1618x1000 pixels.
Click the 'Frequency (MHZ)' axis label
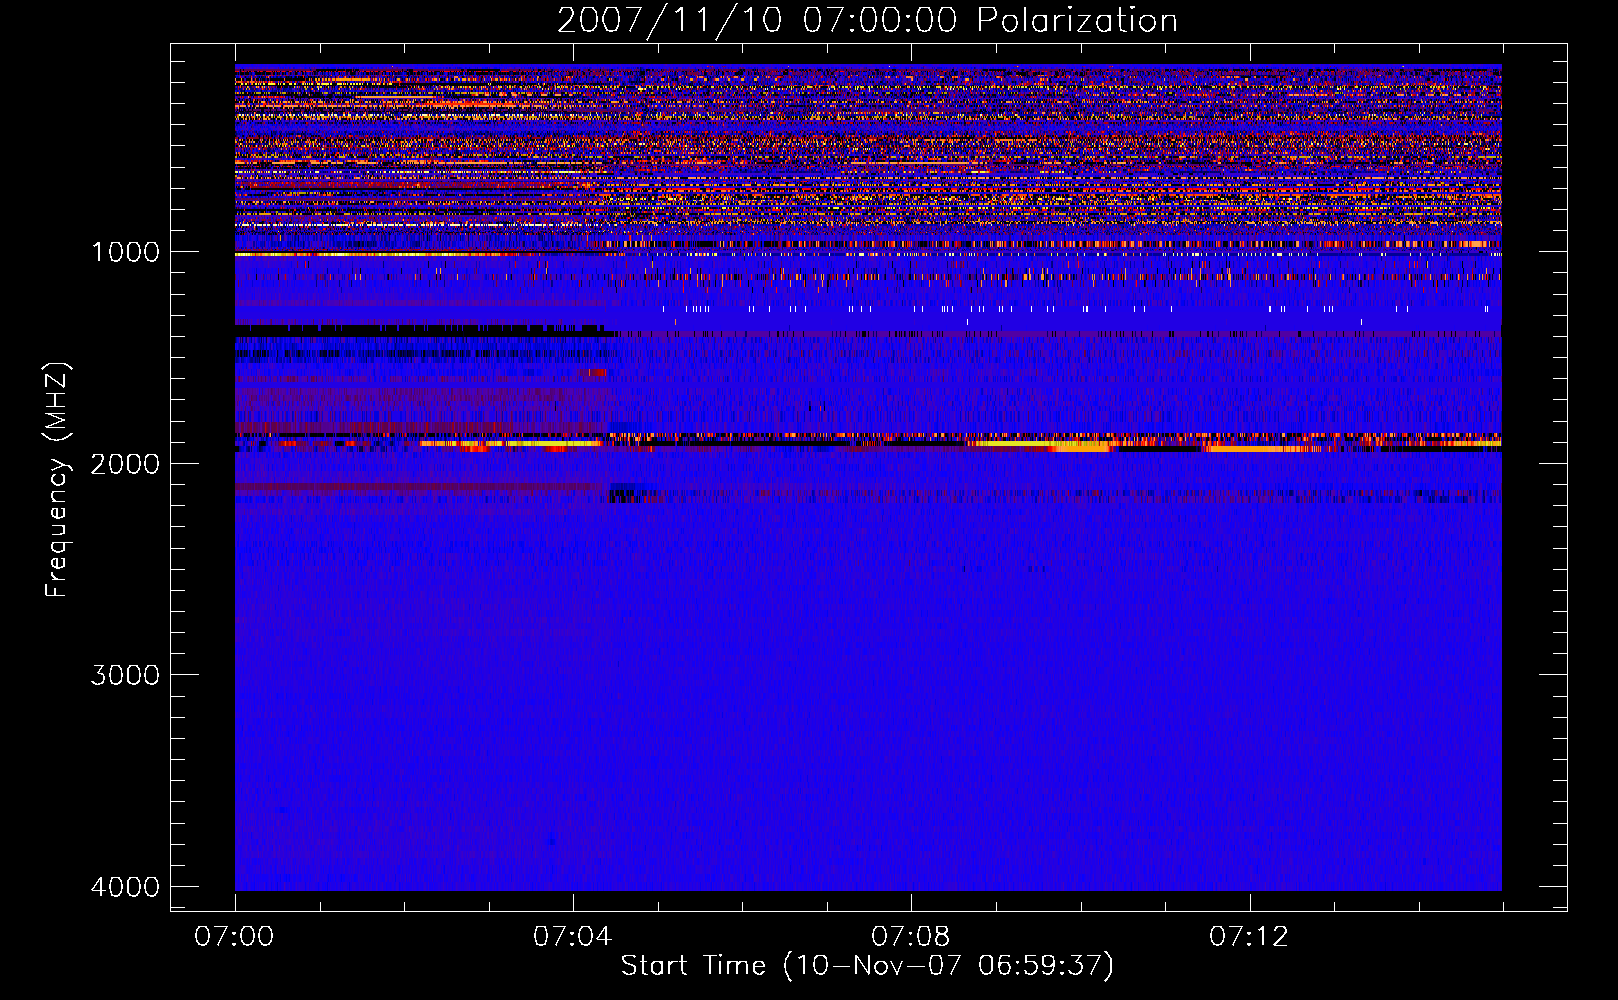tap(56, 480)
